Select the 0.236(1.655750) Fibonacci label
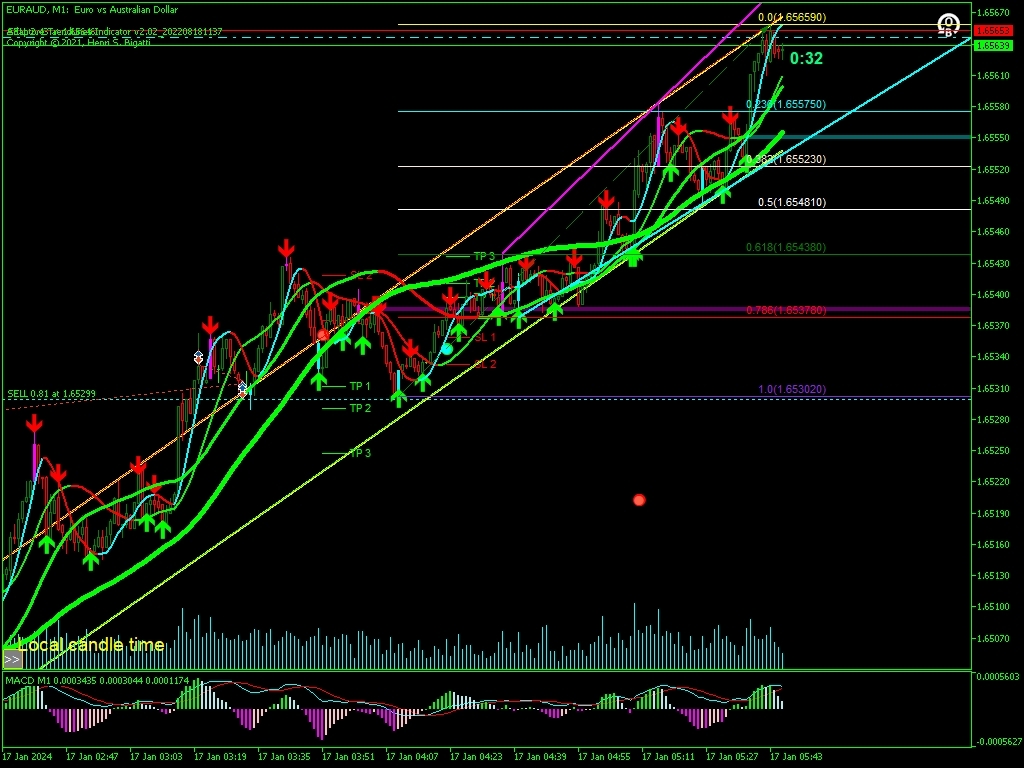The height and width of the screenshot is (768, 1024). [x=786, y=104]
